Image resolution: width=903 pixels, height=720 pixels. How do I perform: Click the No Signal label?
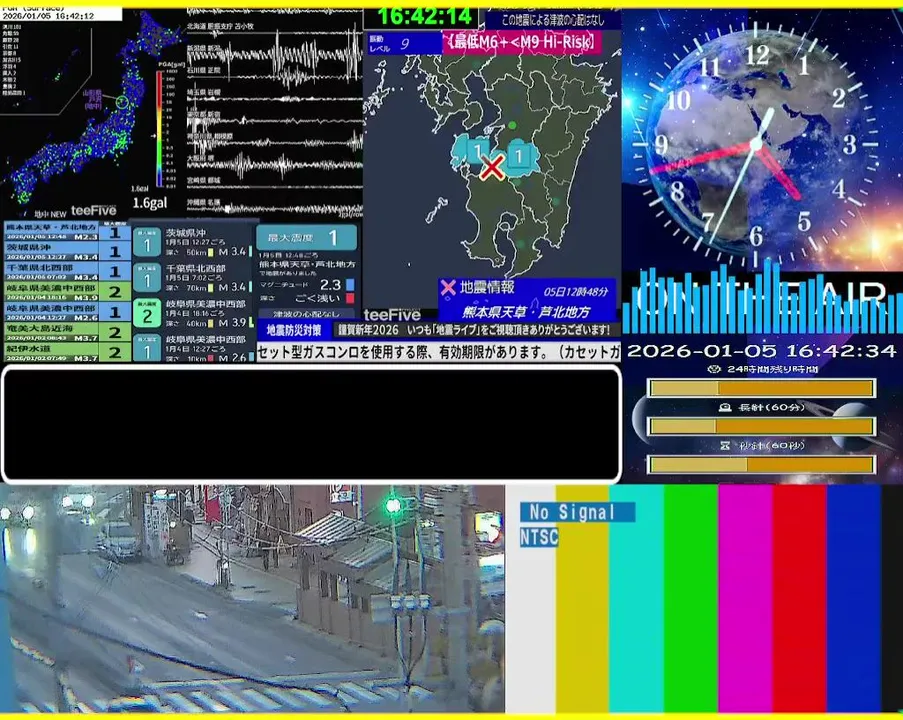[x=577, y=511]
